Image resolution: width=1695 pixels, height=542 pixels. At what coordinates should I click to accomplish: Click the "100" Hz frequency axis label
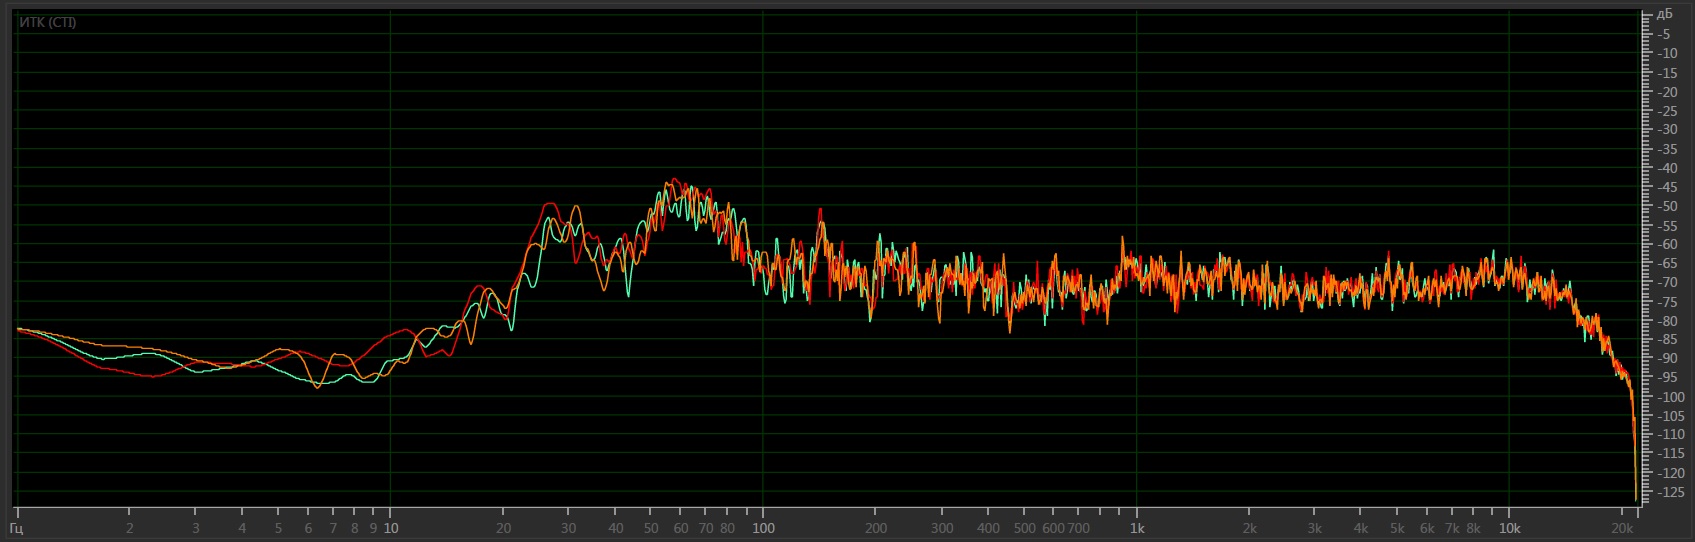coord(764,528)
